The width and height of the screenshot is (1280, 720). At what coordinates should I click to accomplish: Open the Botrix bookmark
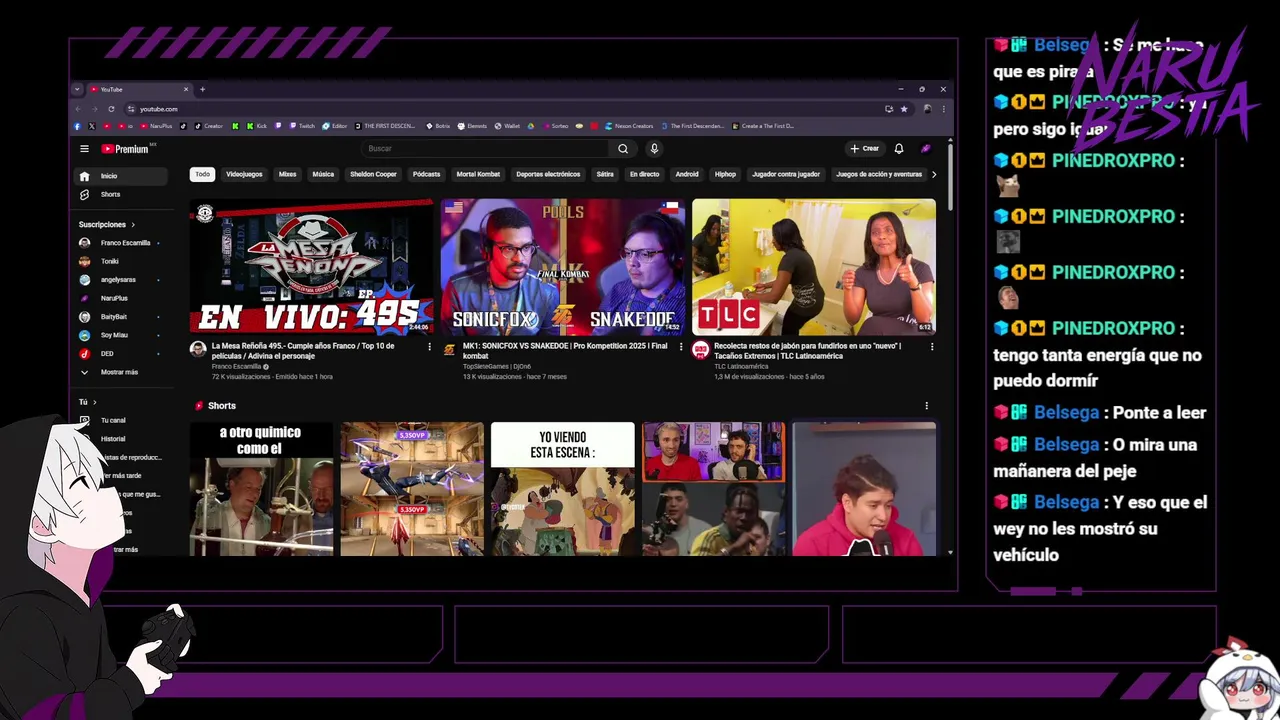pyautogui.click(x=436, y=126)
